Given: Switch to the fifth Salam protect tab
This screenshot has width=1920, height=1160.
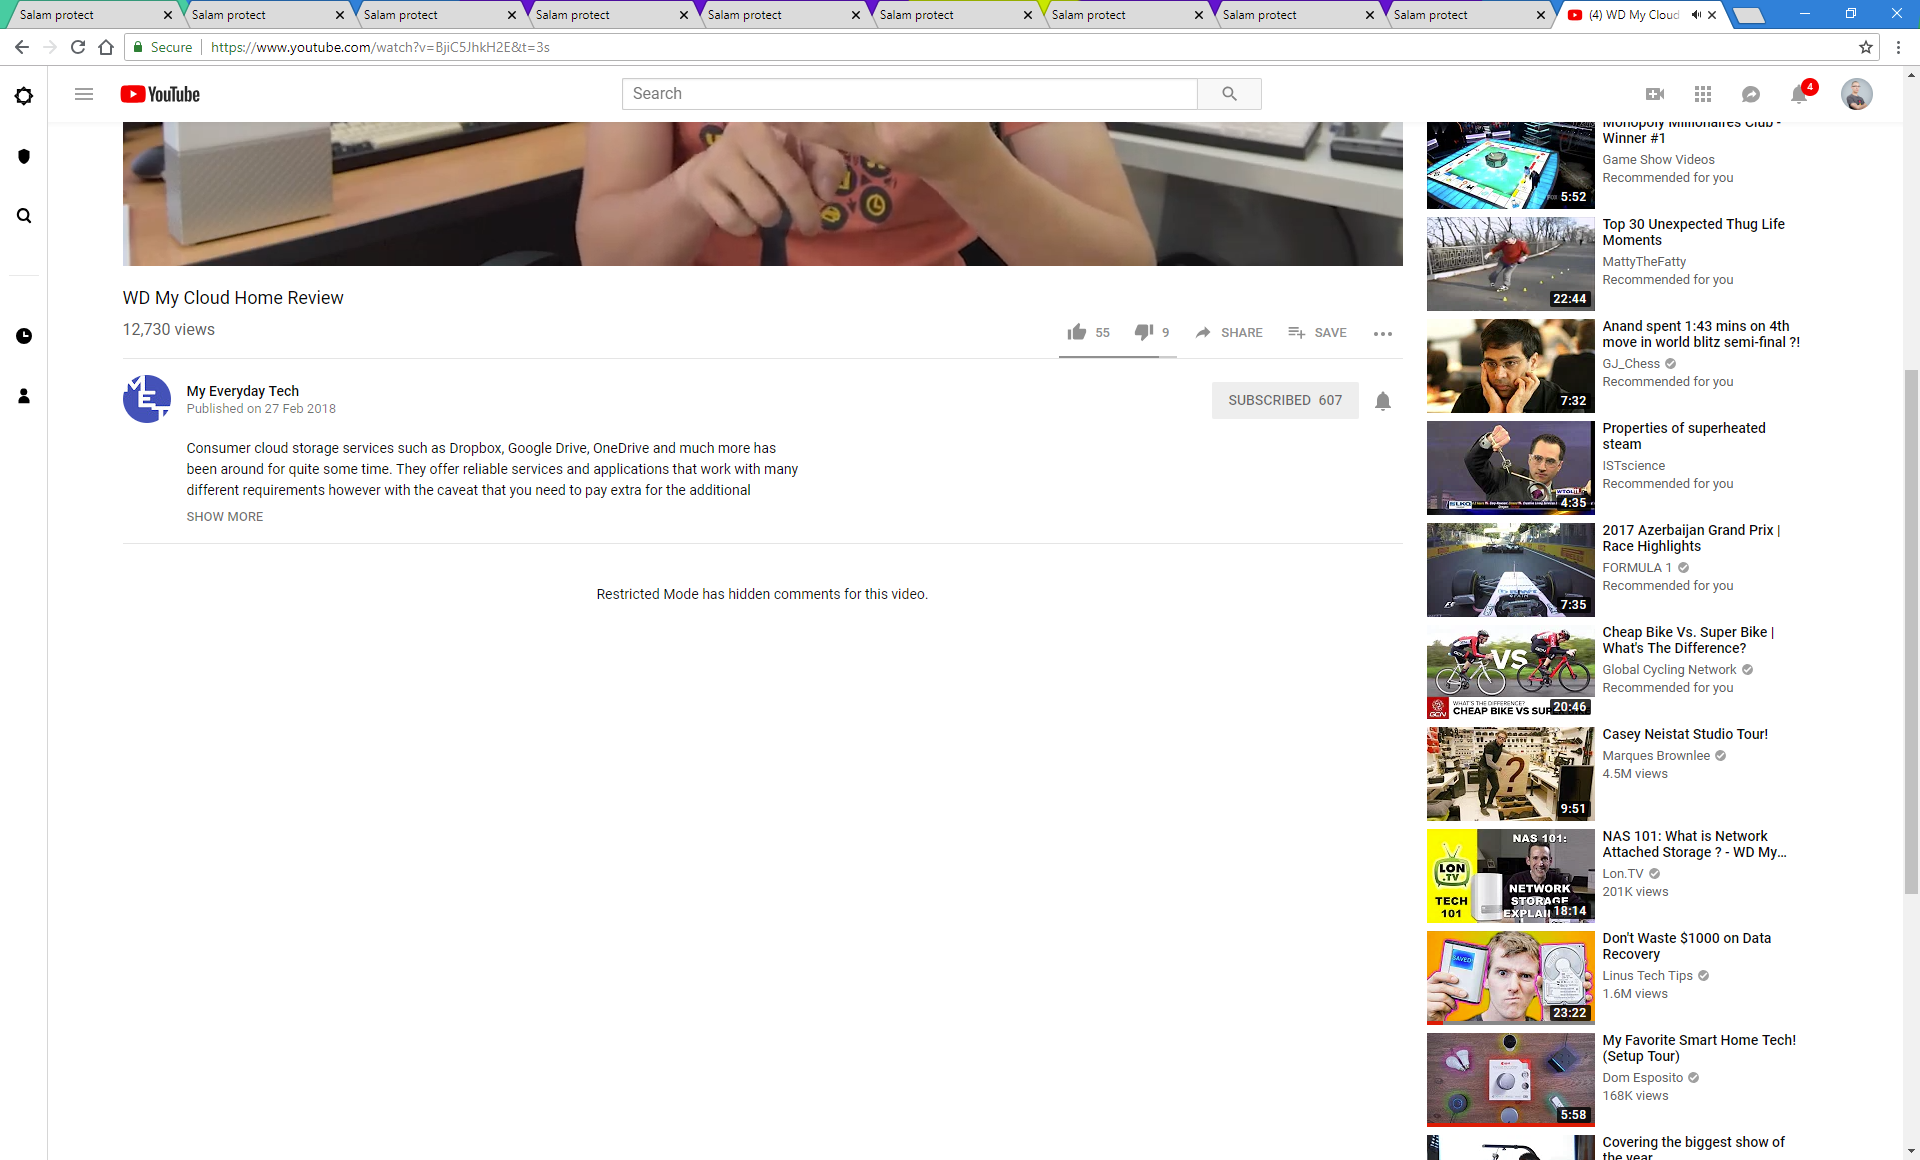Looking at the screenshot, I should pyautogui.click(x=778, y=15).
